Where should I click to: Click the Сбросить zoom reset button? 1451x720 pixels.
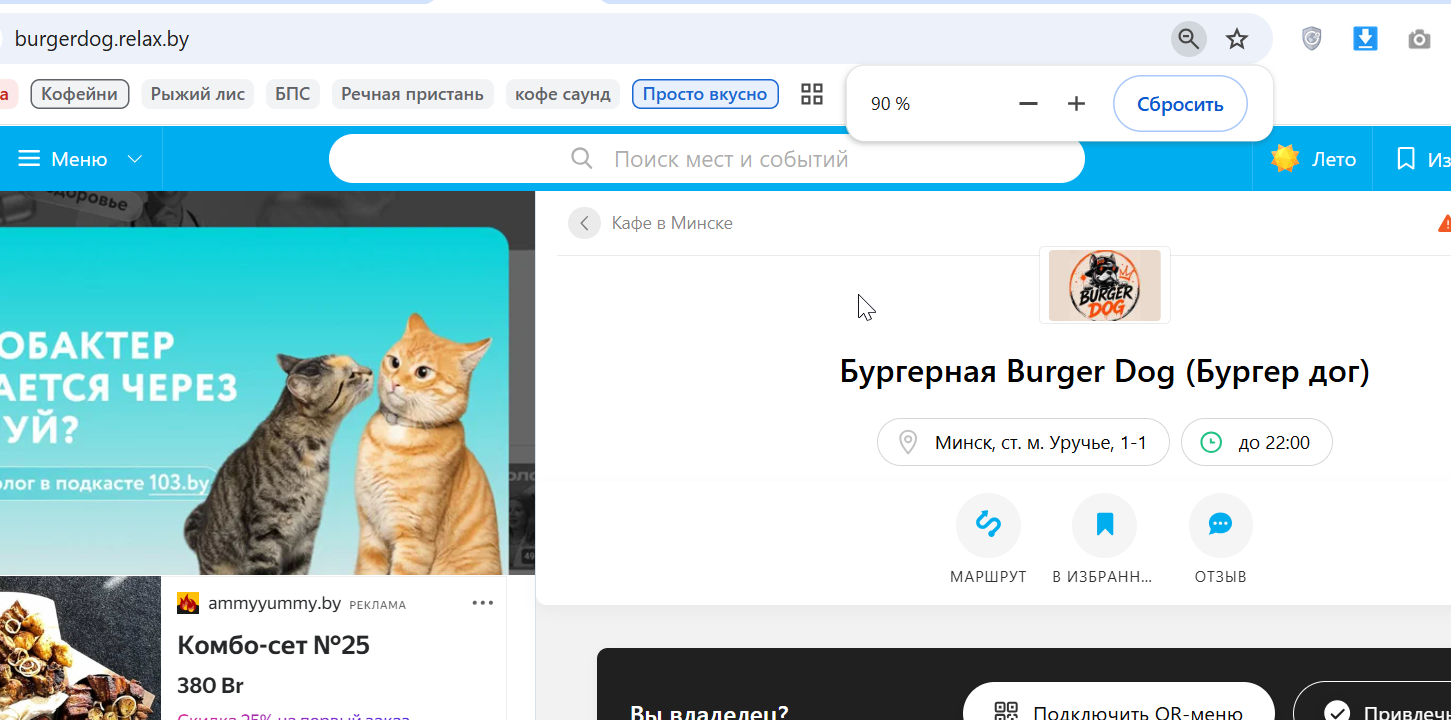(1180, 104)
